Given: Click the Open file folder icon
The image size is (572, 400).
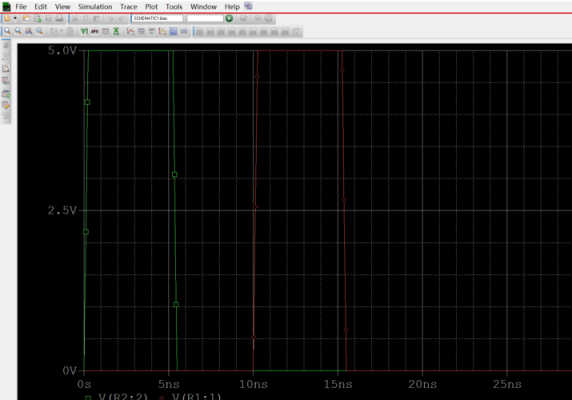Looking at the screenshot, I should click(x=26, y=18).
